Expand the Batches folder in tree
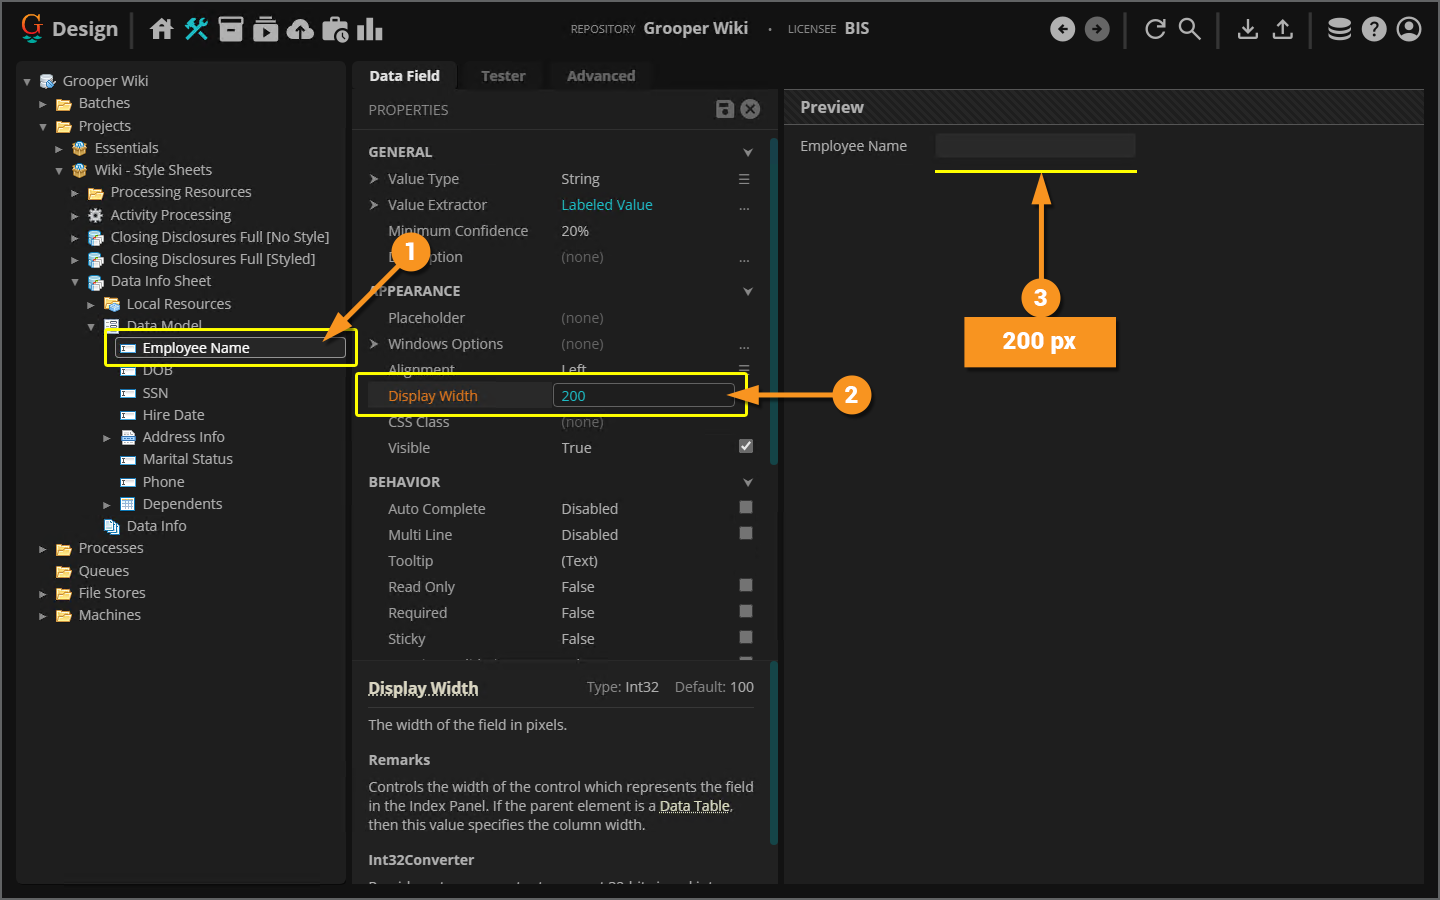 coord(43,104)
